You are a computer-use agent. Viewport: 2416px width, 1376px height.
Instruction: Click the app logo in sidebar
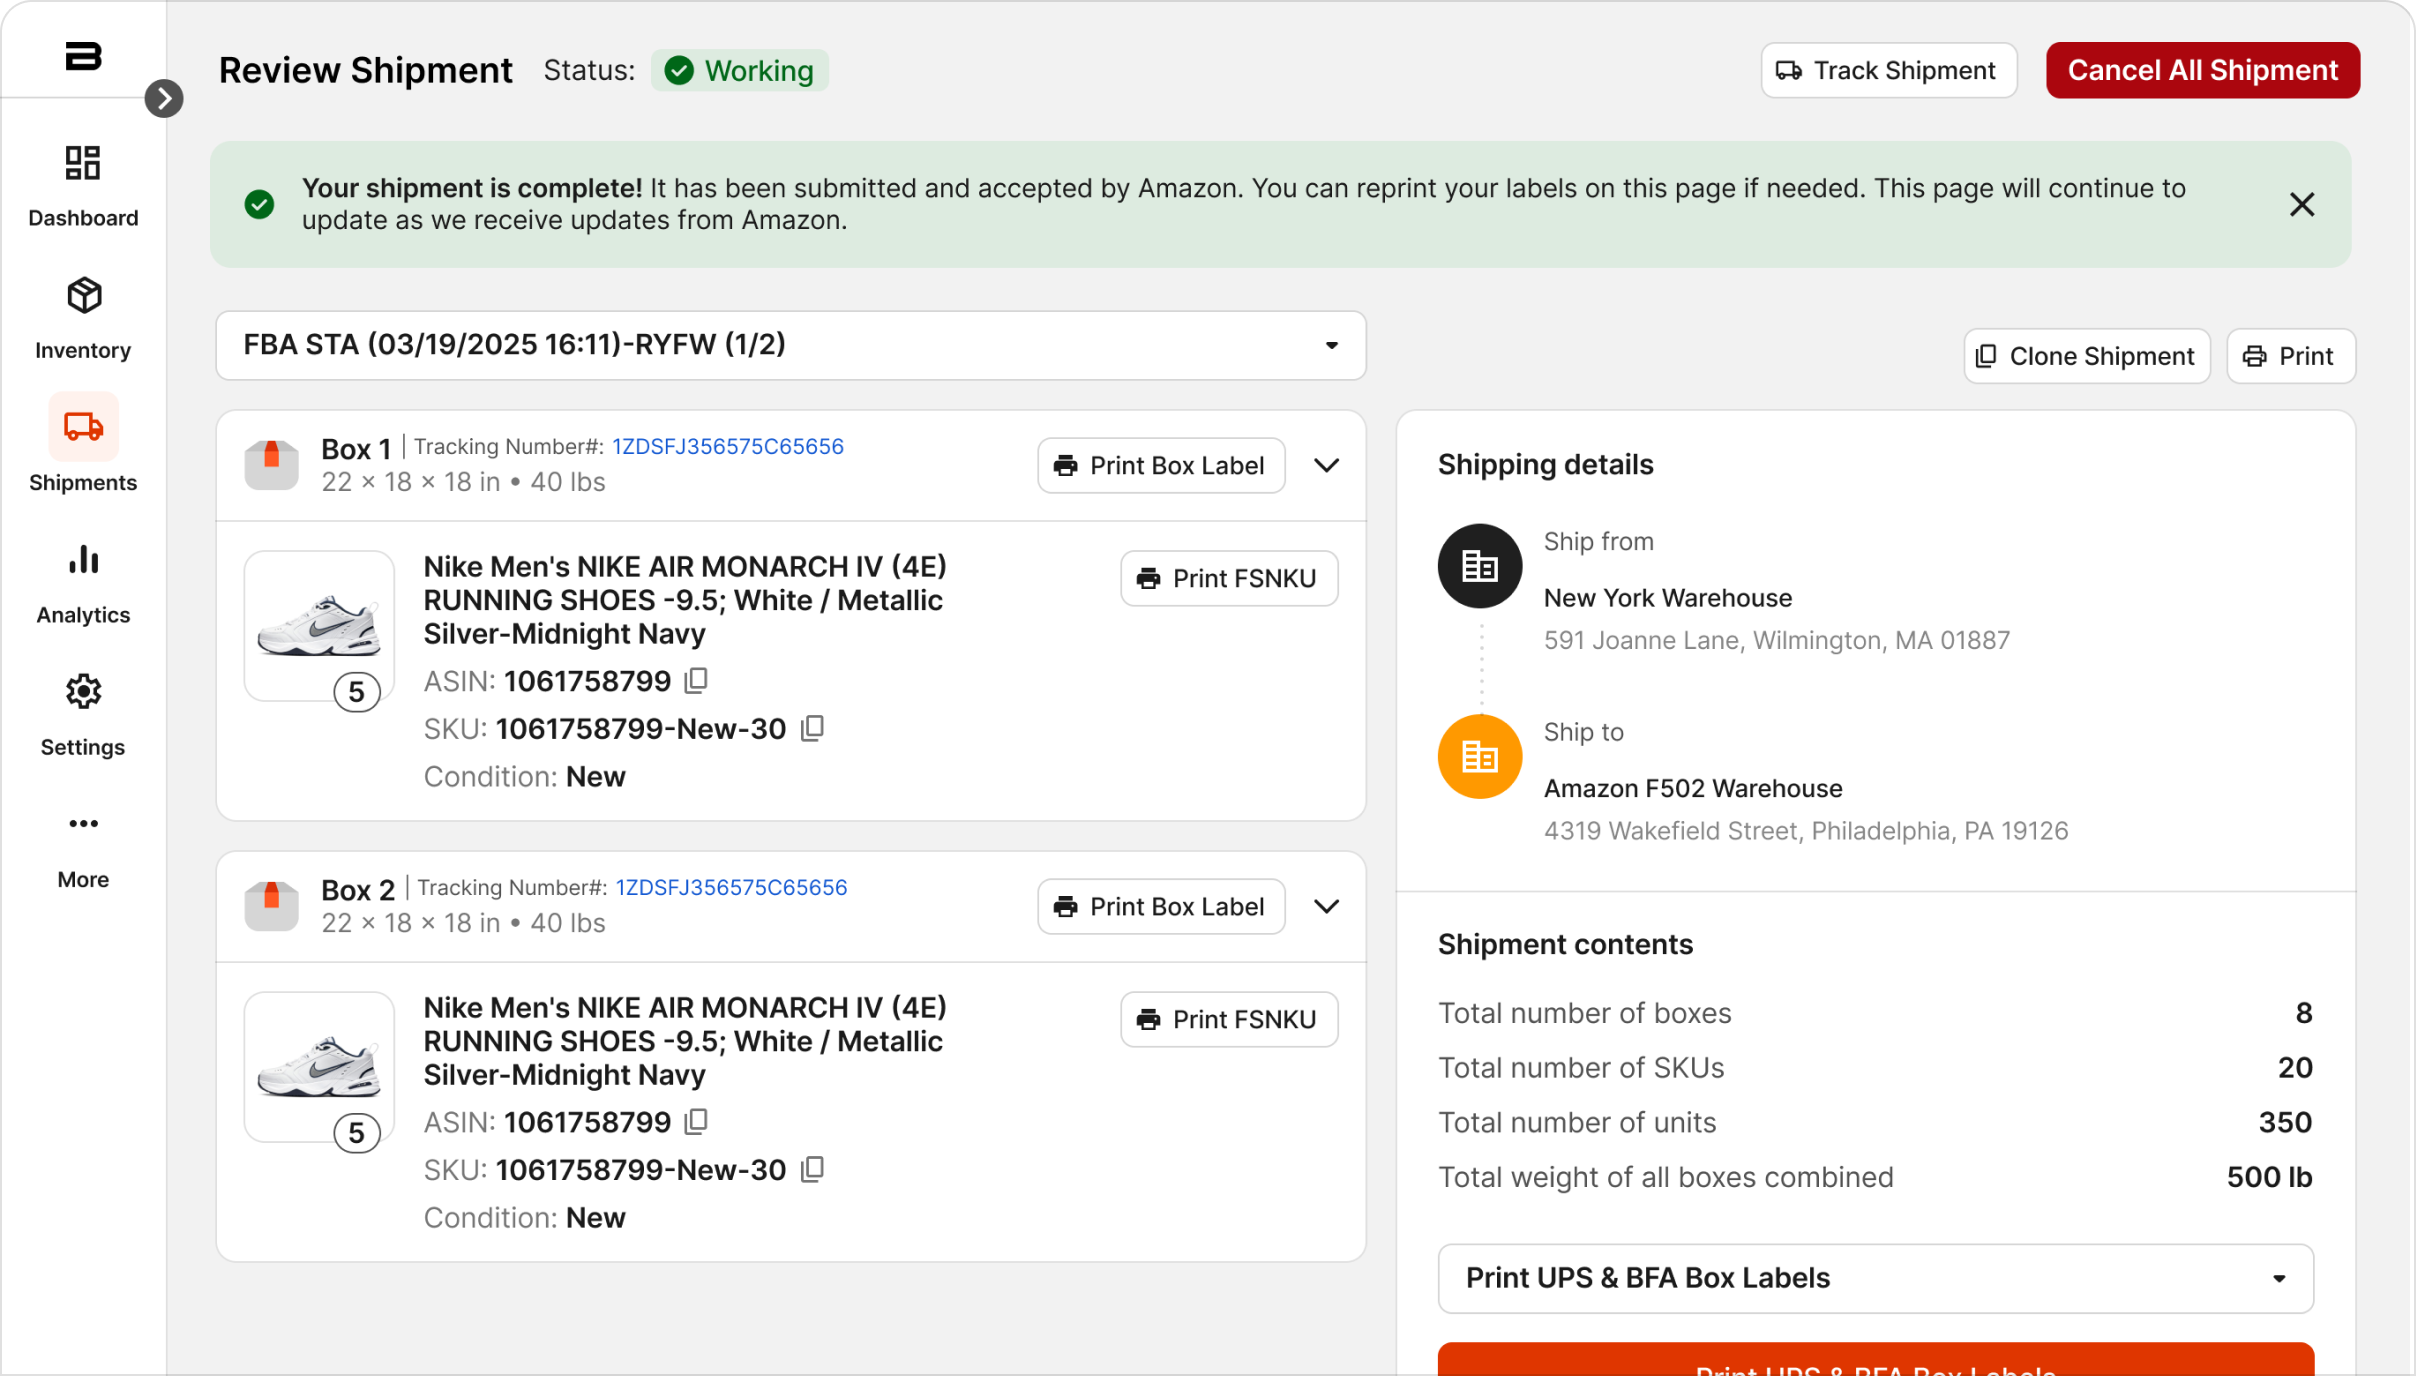(83, 56)
